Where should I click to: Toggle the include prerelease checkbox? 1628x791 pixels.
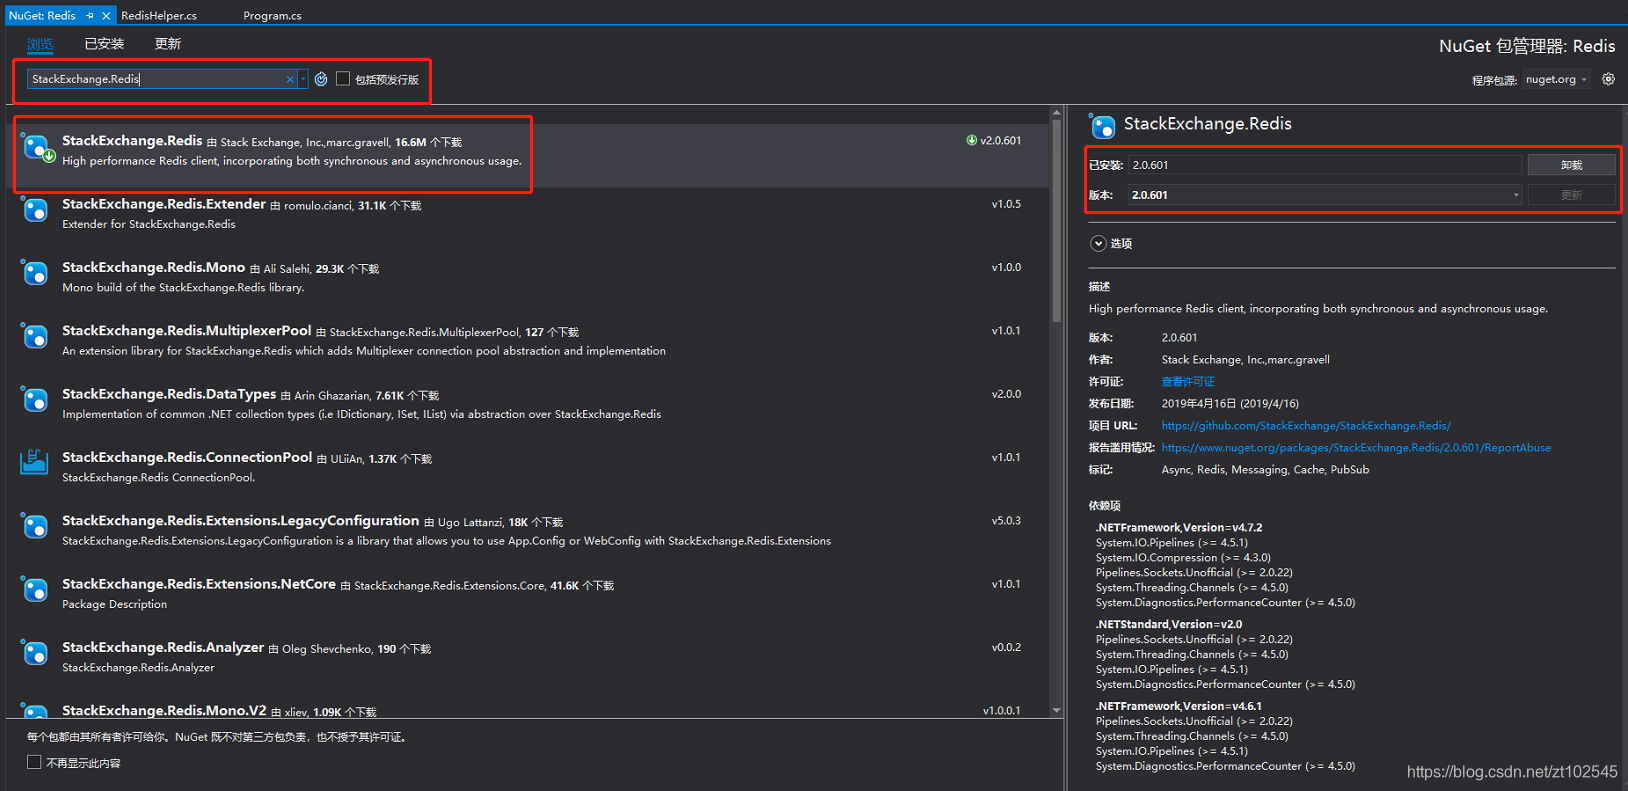343,79
